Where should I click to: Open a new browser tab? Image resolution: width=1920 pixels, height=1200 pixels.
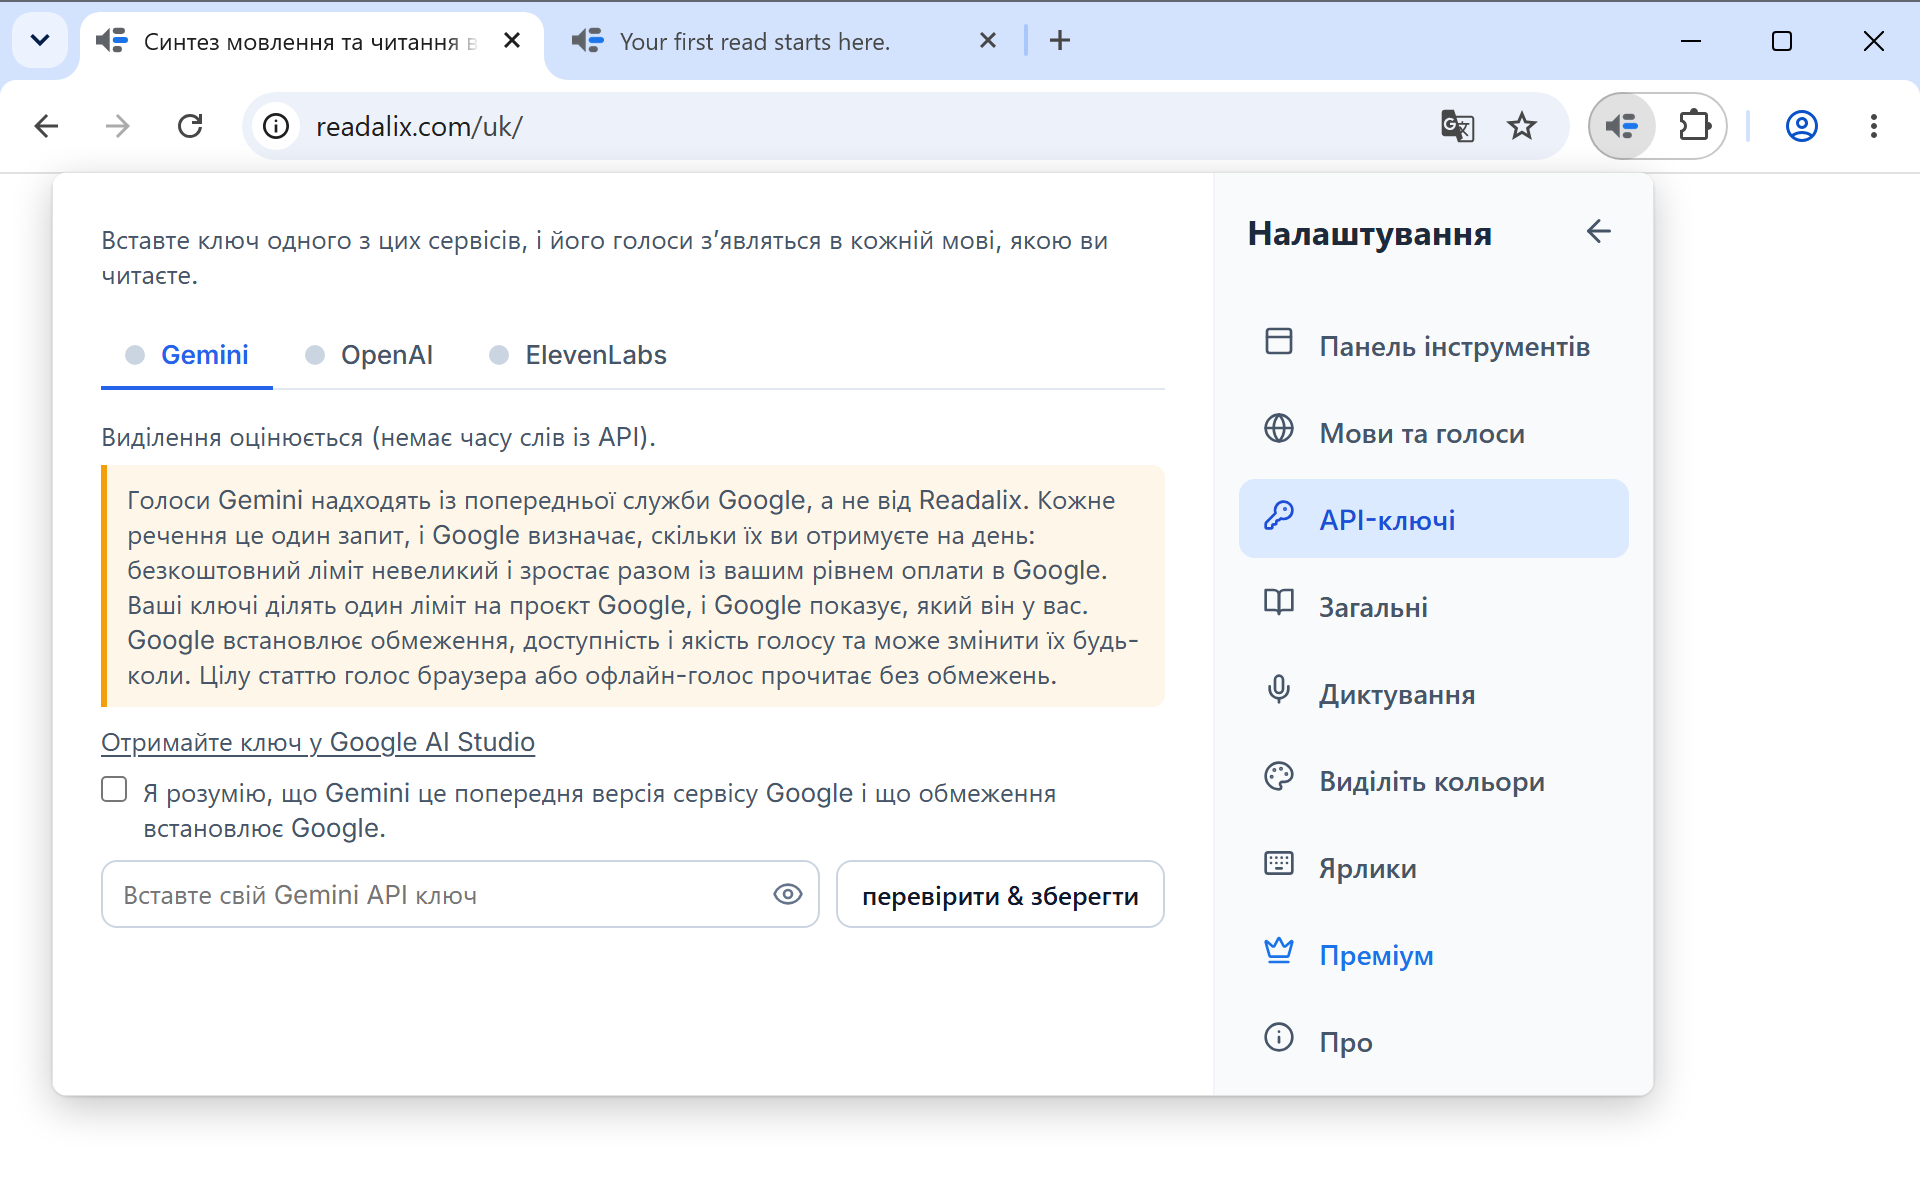point(1060,41)
